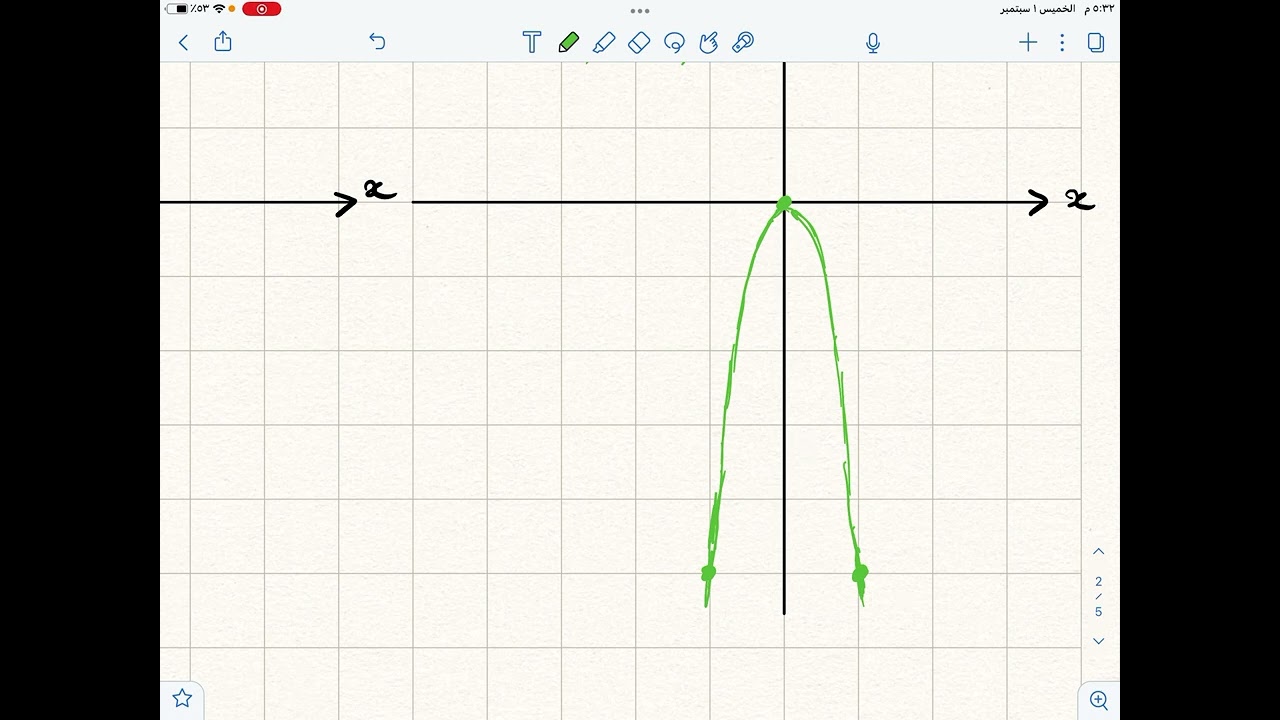
Task: Select the Highlighter tool
Action: click(x=603, y=42)
